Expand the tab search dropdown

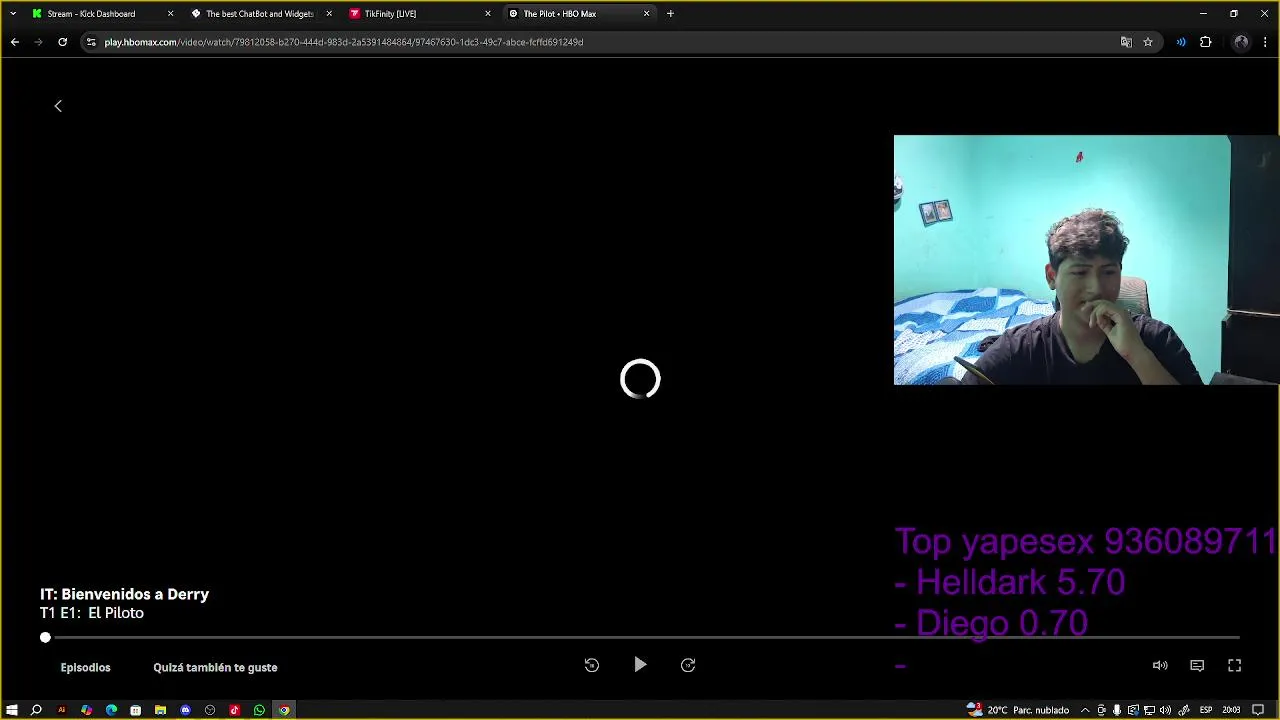coord(13,14)
